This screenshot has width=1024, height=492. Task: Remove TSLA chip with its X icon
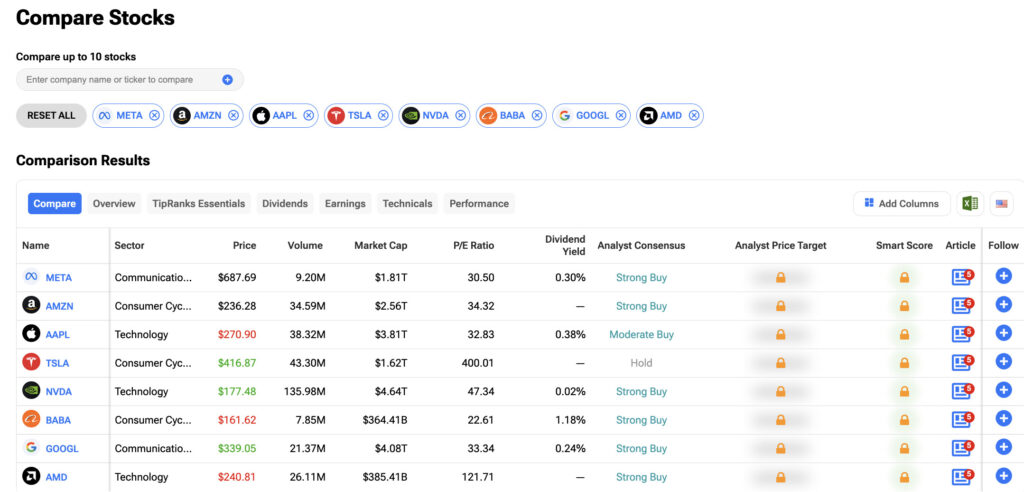coord(383,116)
